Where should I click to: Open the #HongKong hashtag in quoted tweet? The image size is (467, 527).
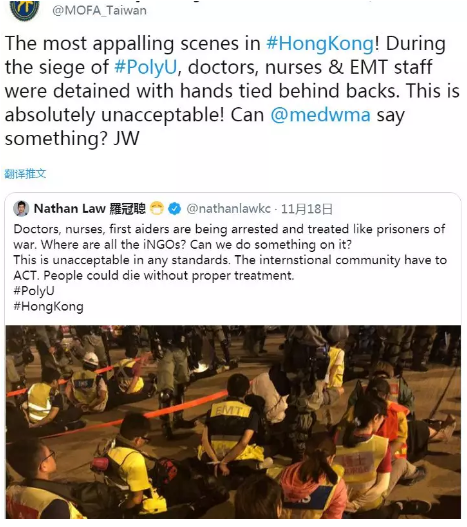click(48, 307)
